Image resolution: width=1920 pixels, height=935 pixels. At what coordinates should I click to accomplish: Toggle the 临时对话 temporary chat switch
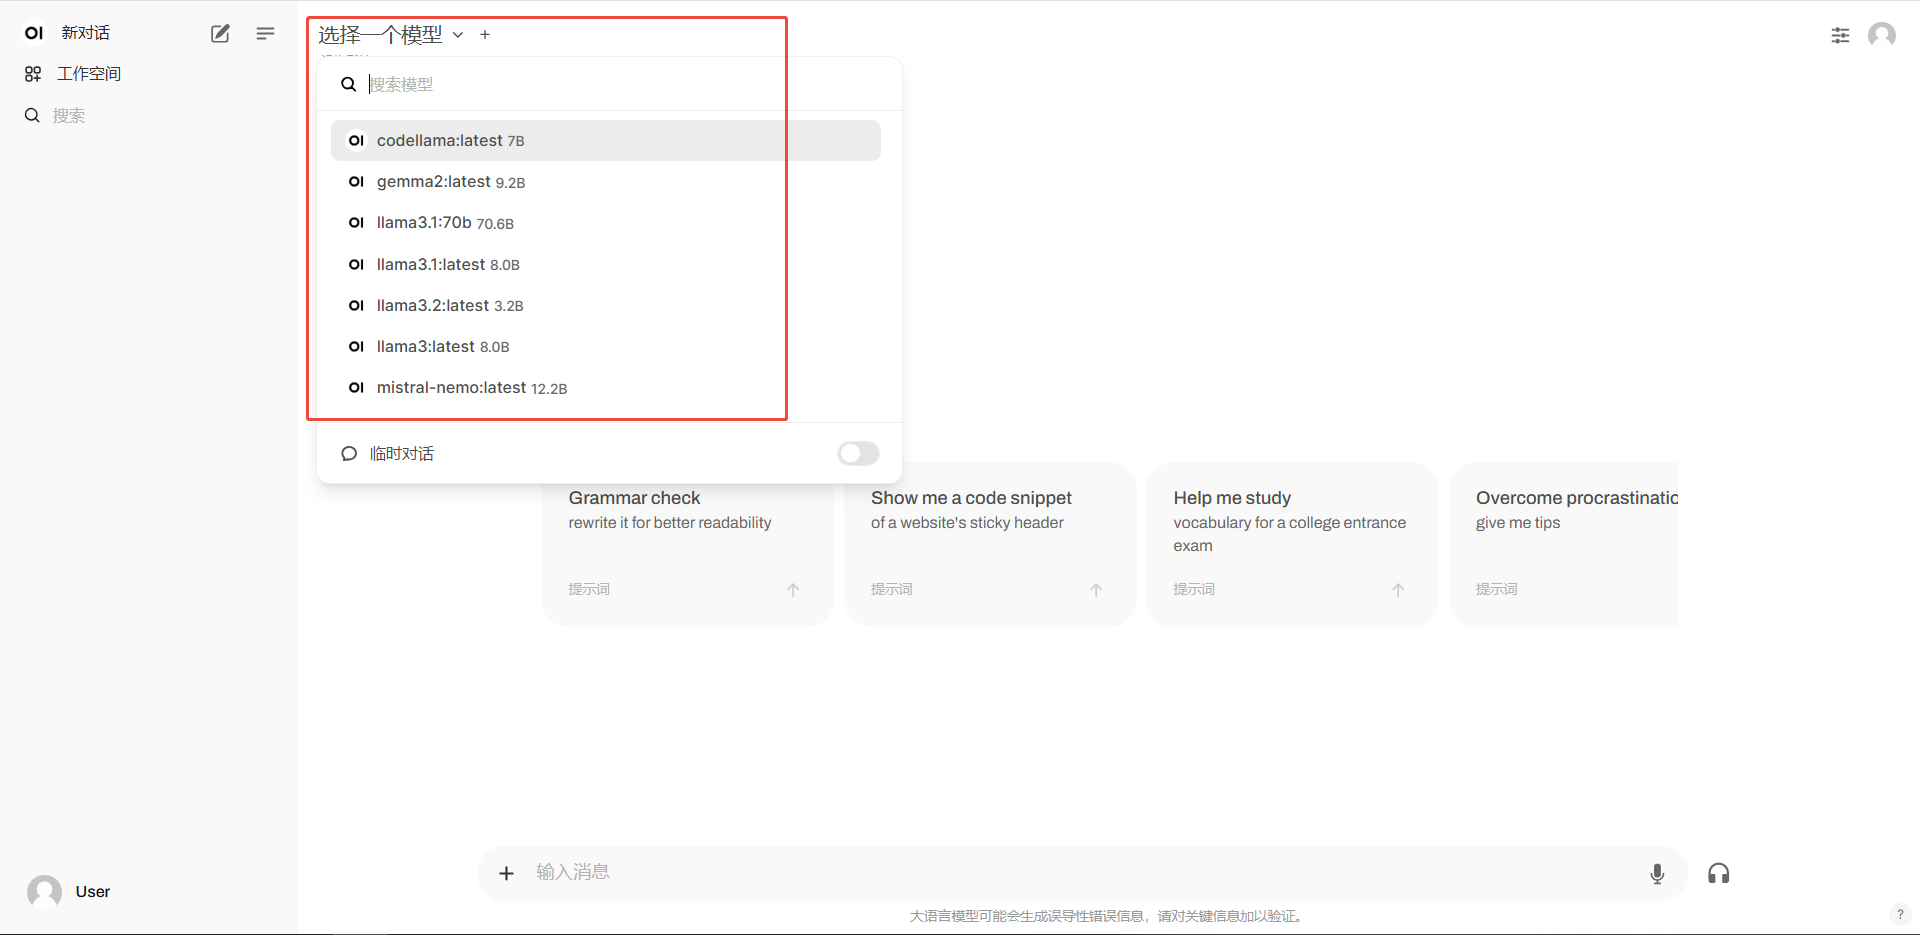click(x=858, y=453)
